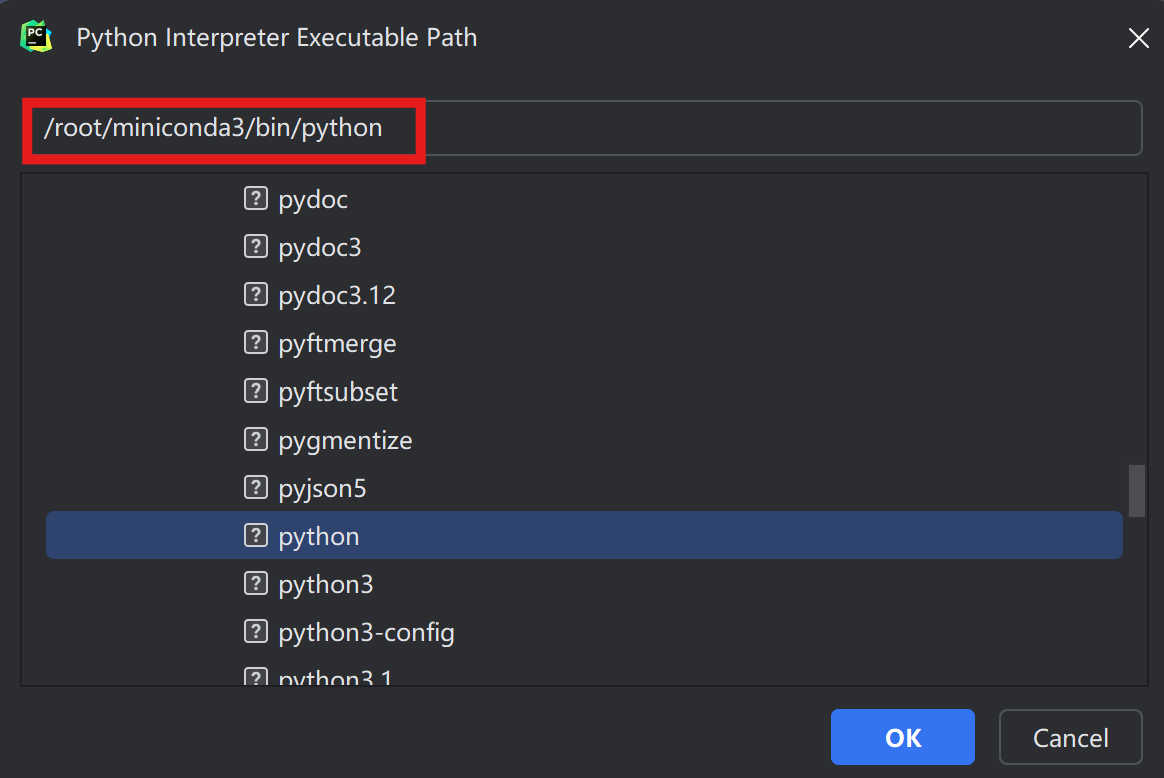Click the file icon next to pyjson5
Viewport: 1164px width, 778px height.
(x=256, y=488)
